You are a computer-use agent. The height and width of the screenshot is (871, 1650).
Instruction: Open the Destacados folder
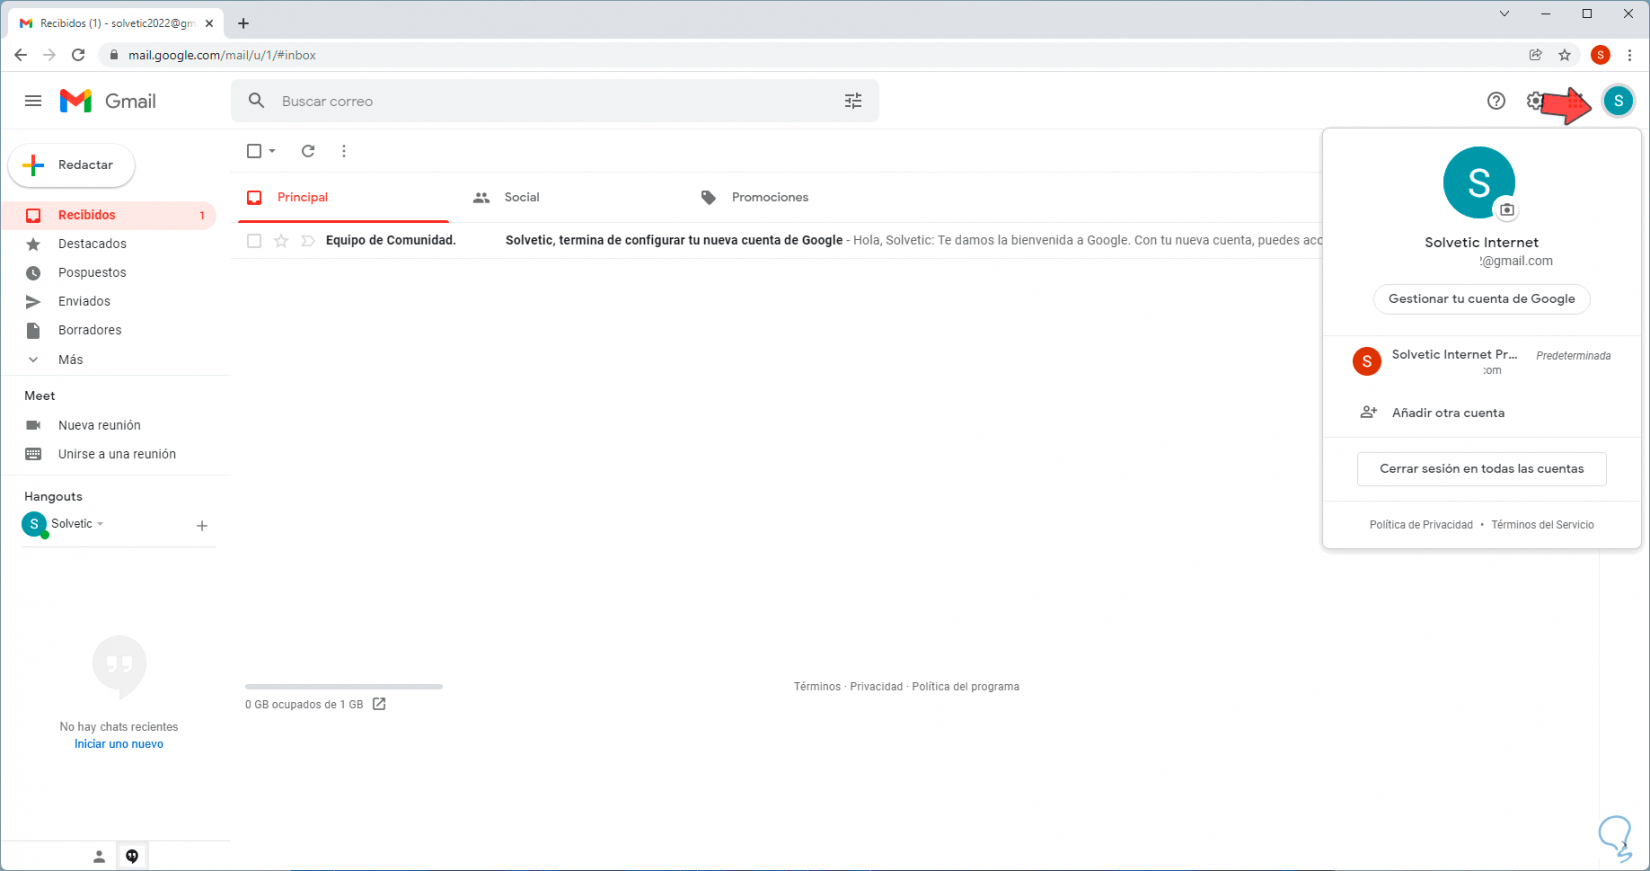pos(109,244)
